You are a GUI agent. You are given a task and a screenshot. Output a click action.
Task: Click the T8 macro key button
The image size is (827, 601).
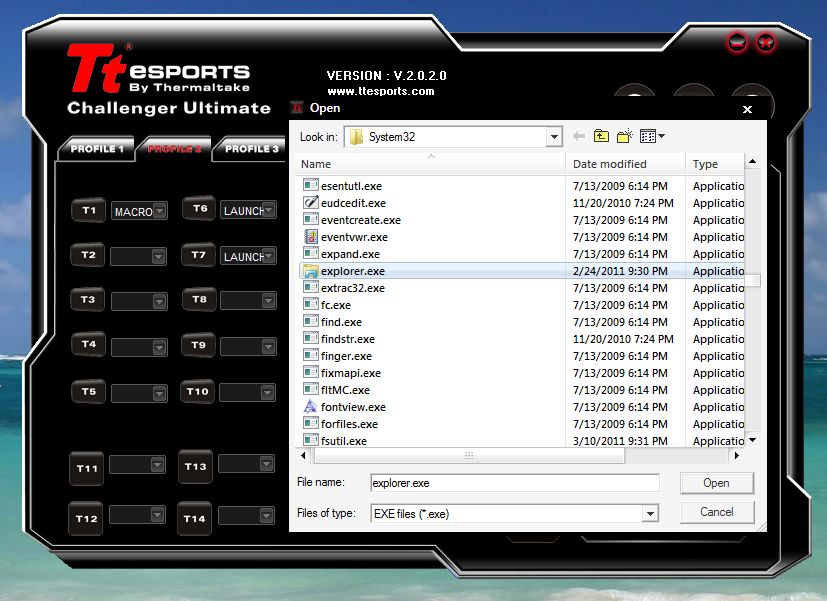point(199,299)
